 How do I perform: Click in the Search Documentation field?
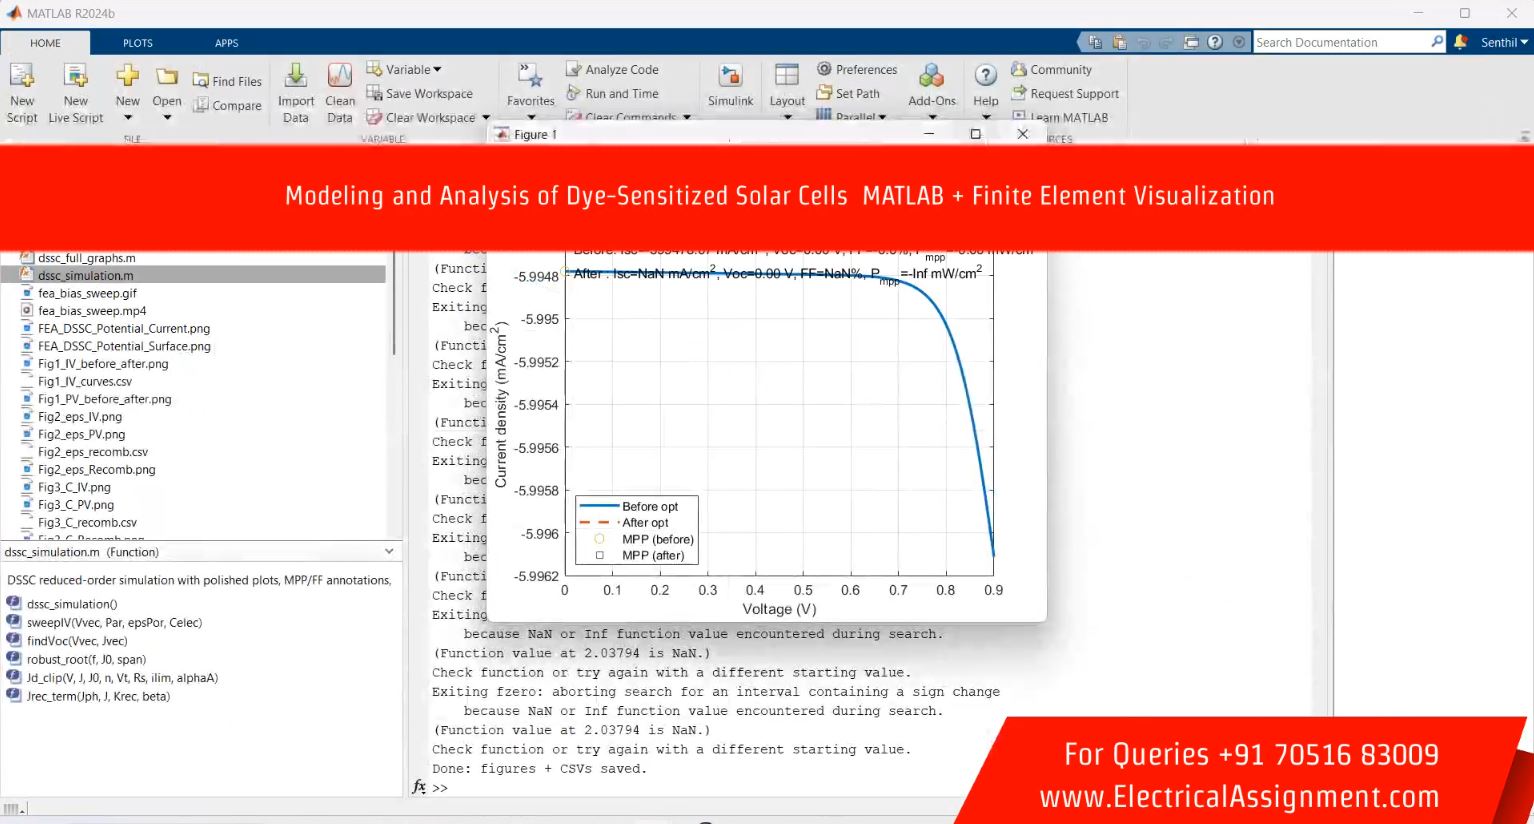tap(1340, 42)
